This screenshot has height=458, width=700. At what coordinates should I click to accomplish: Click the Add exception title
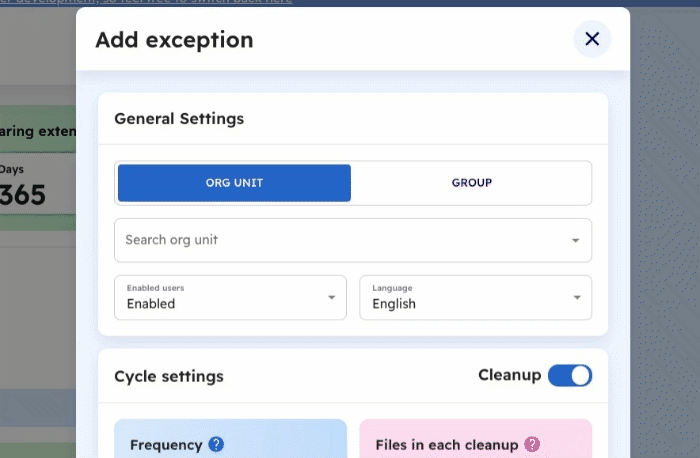click(174, 40)
